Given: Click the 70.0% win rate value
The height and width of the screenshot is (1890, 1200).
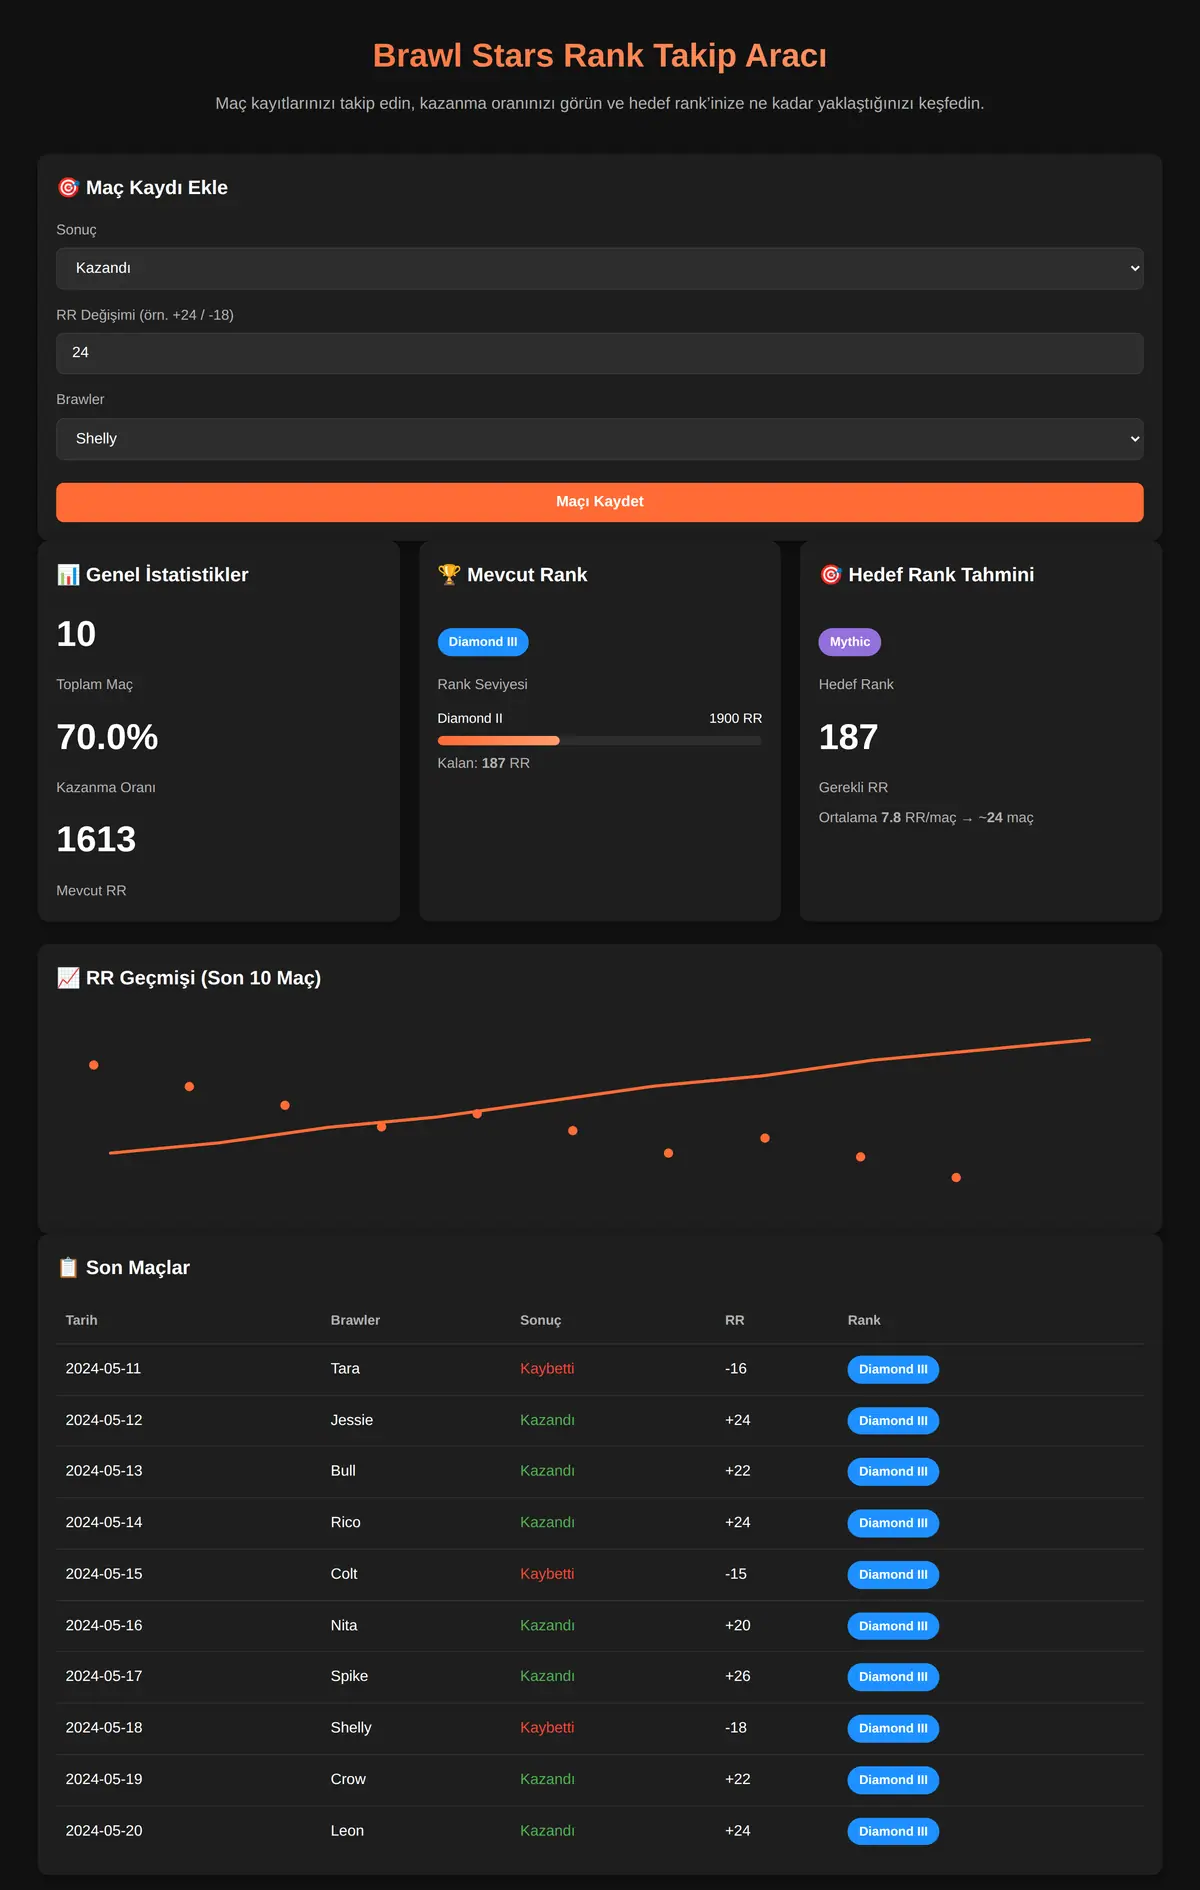Looking at the screenshot, I should pyautogui.click(x=107, y=737).
